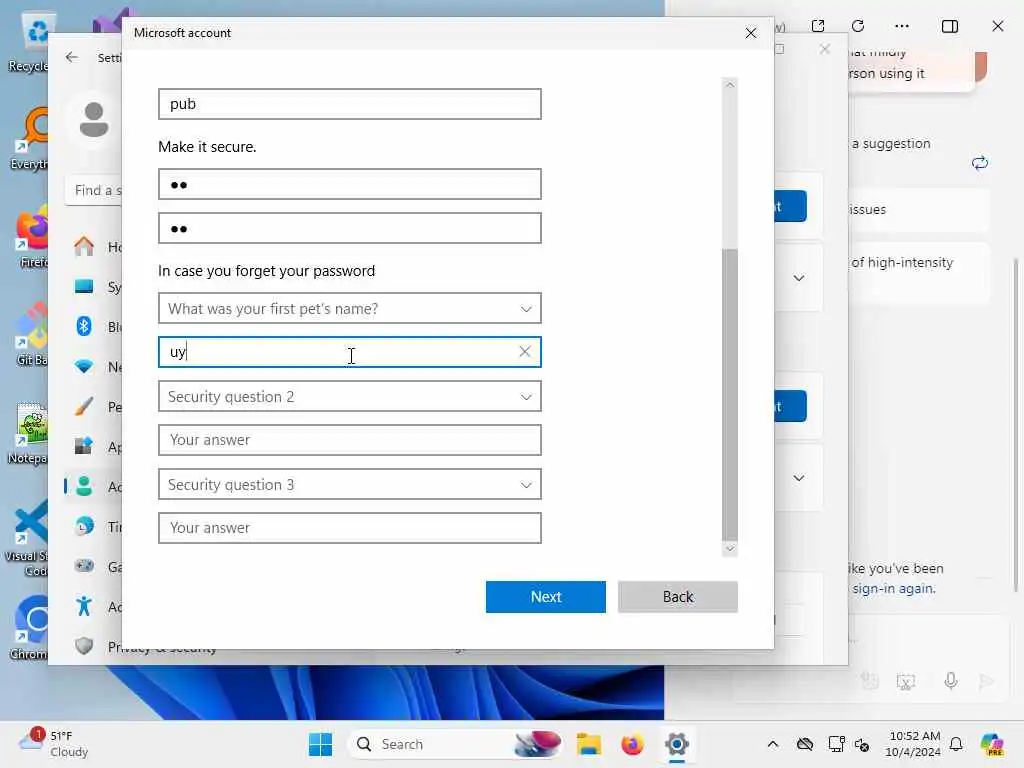This screenshot has width=1024, height=768.
Task: Click the username field containing 'pub'
Action: [x=349, y=104]
